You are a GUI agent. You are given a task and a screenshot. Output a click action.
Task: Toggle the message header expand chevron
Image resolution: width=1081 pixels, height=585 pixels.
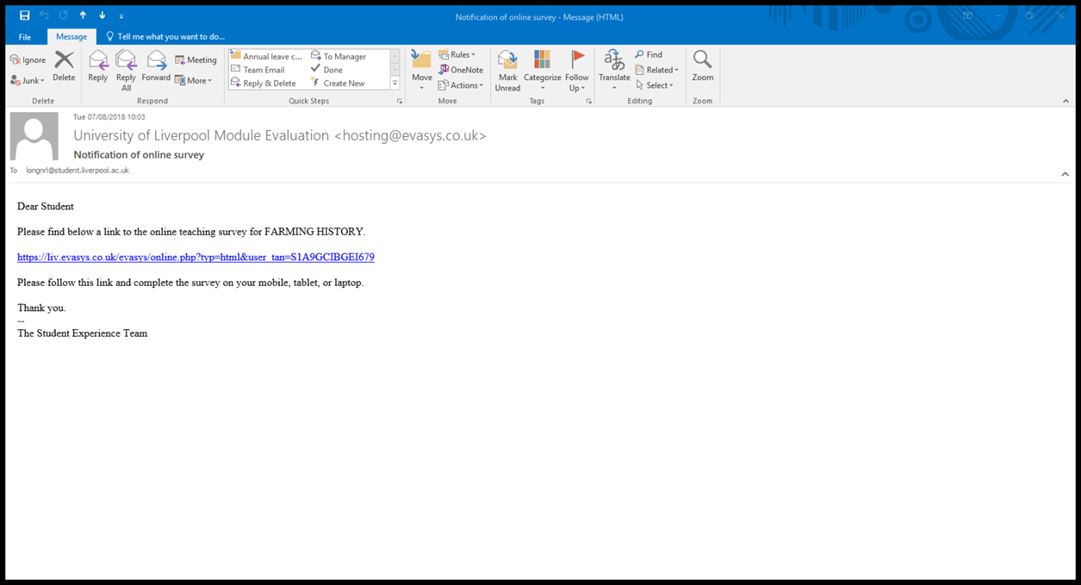[x=1065, y=174]
